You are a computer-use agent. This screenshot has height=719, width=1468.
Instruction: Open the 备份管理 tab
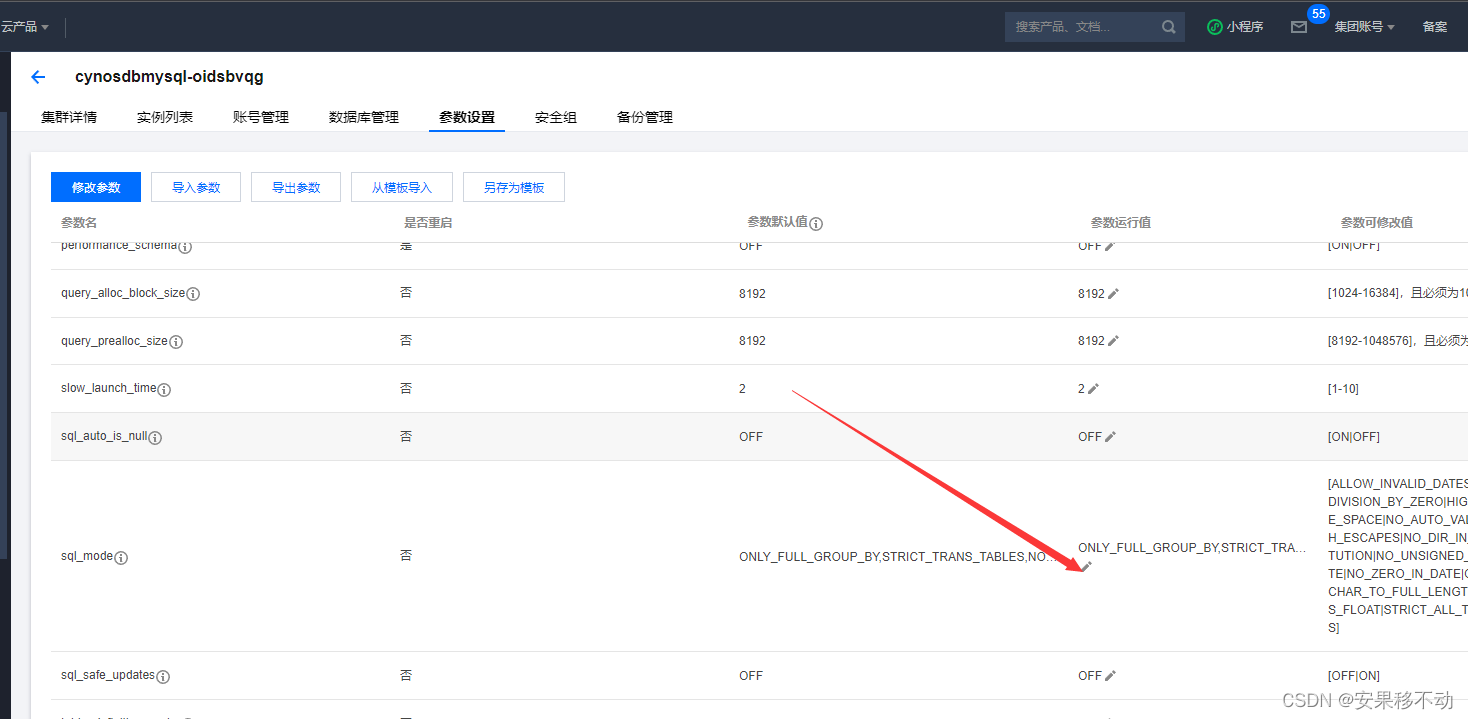click(x=644, y=116)
